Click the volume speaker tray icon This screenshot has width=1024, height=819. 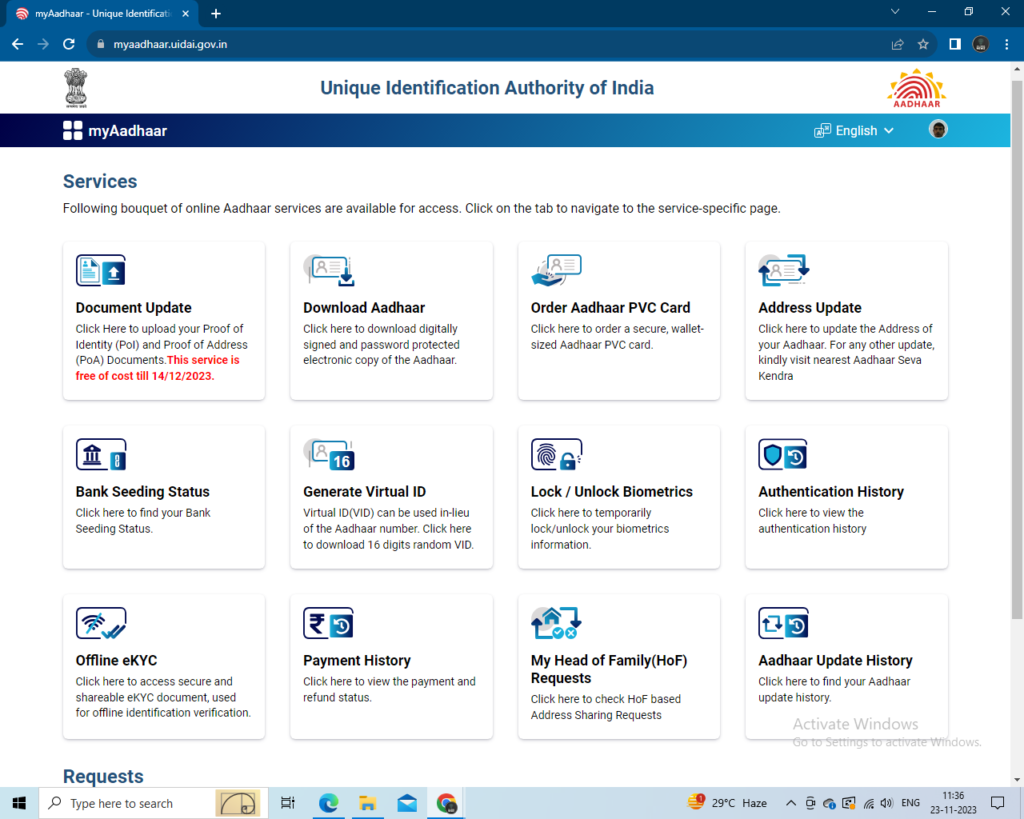[886, 803]
